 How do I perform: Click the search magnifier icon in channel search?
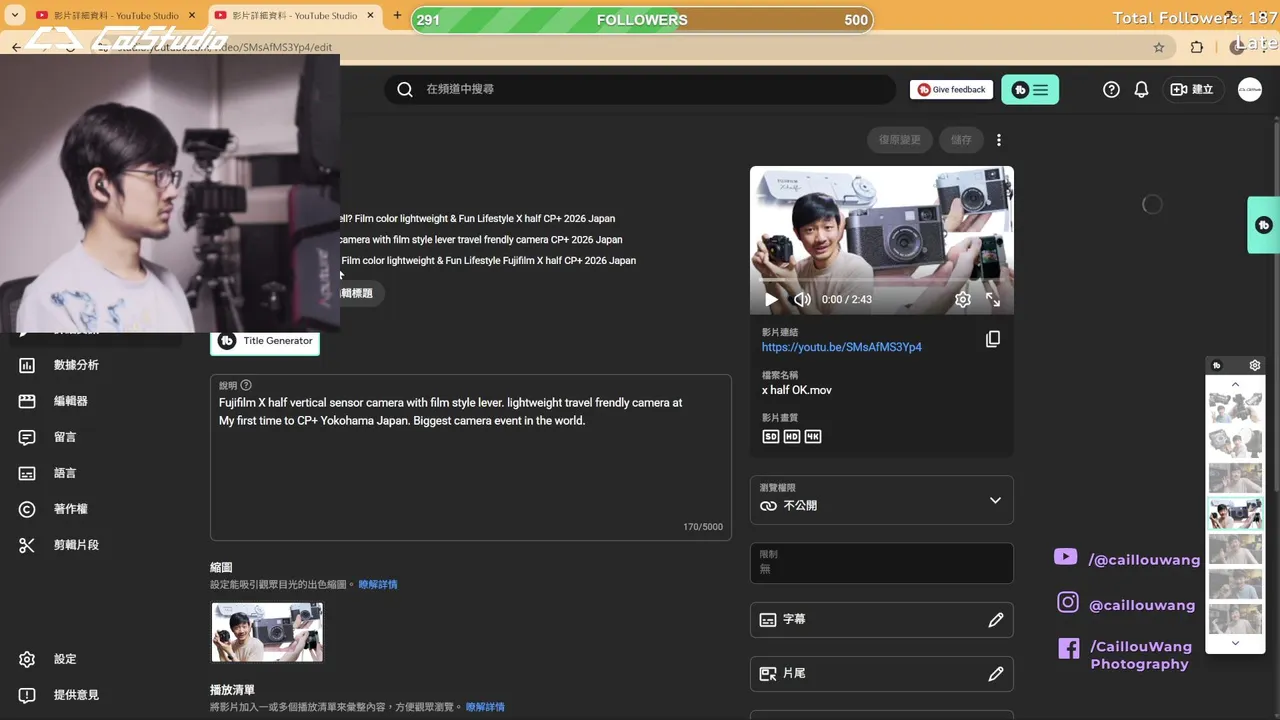point(405,90)
